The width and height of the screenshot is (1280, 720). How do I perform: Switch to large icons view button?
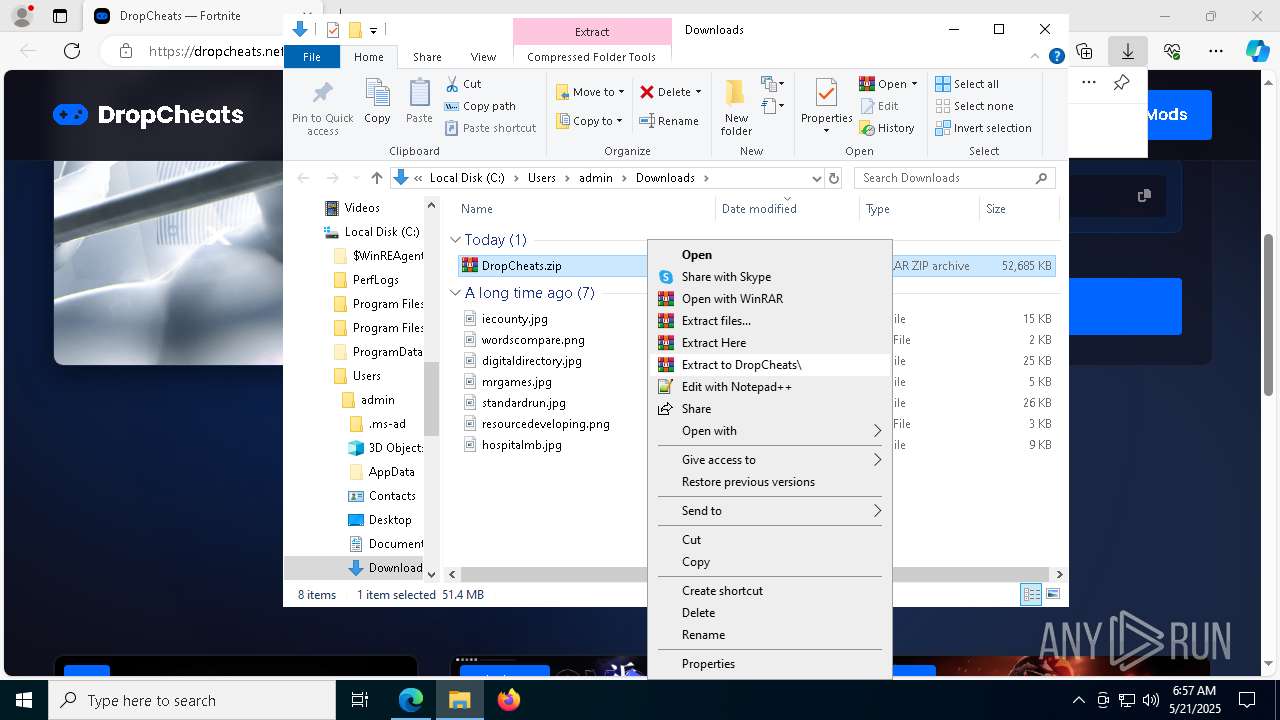pyautogui.click(x=1052, y=595)
